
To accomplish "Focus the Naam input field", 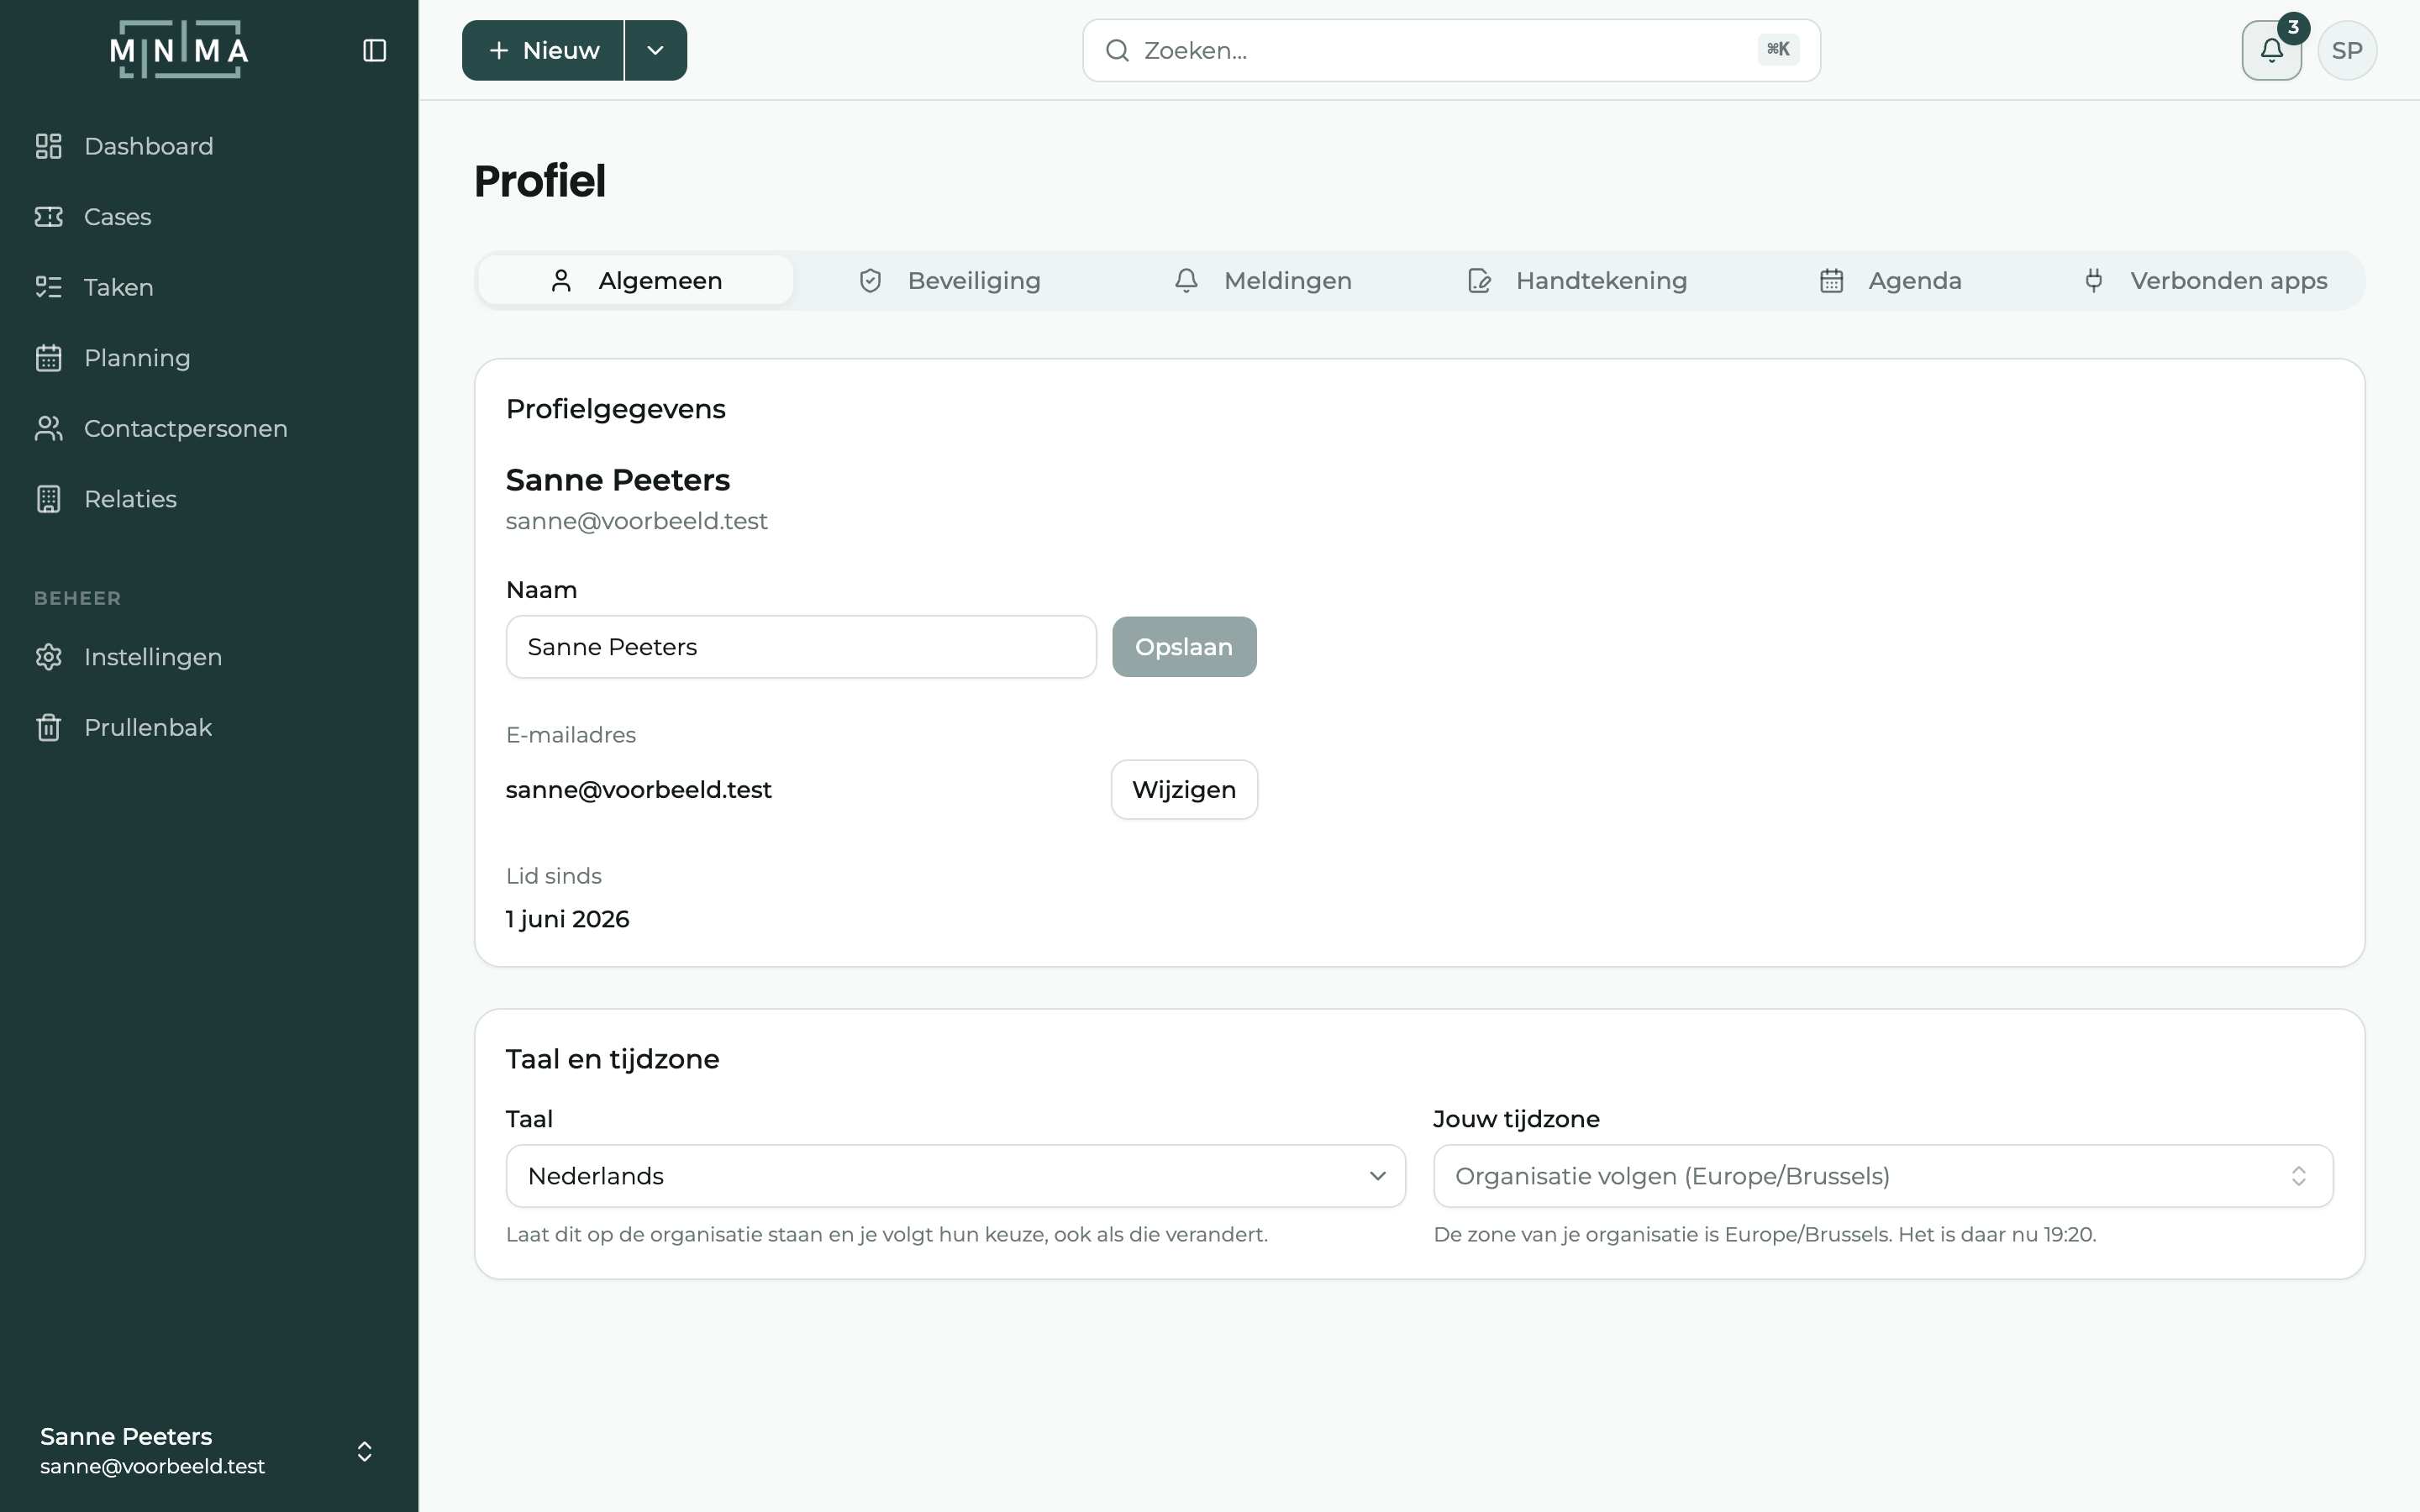I will 801,647.
